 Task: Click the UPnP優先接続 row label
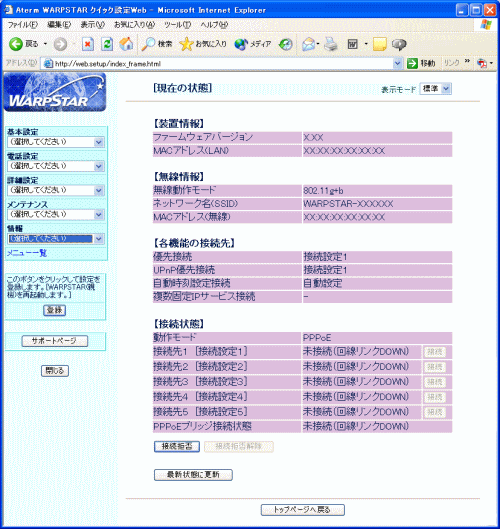tap(184, 270)
